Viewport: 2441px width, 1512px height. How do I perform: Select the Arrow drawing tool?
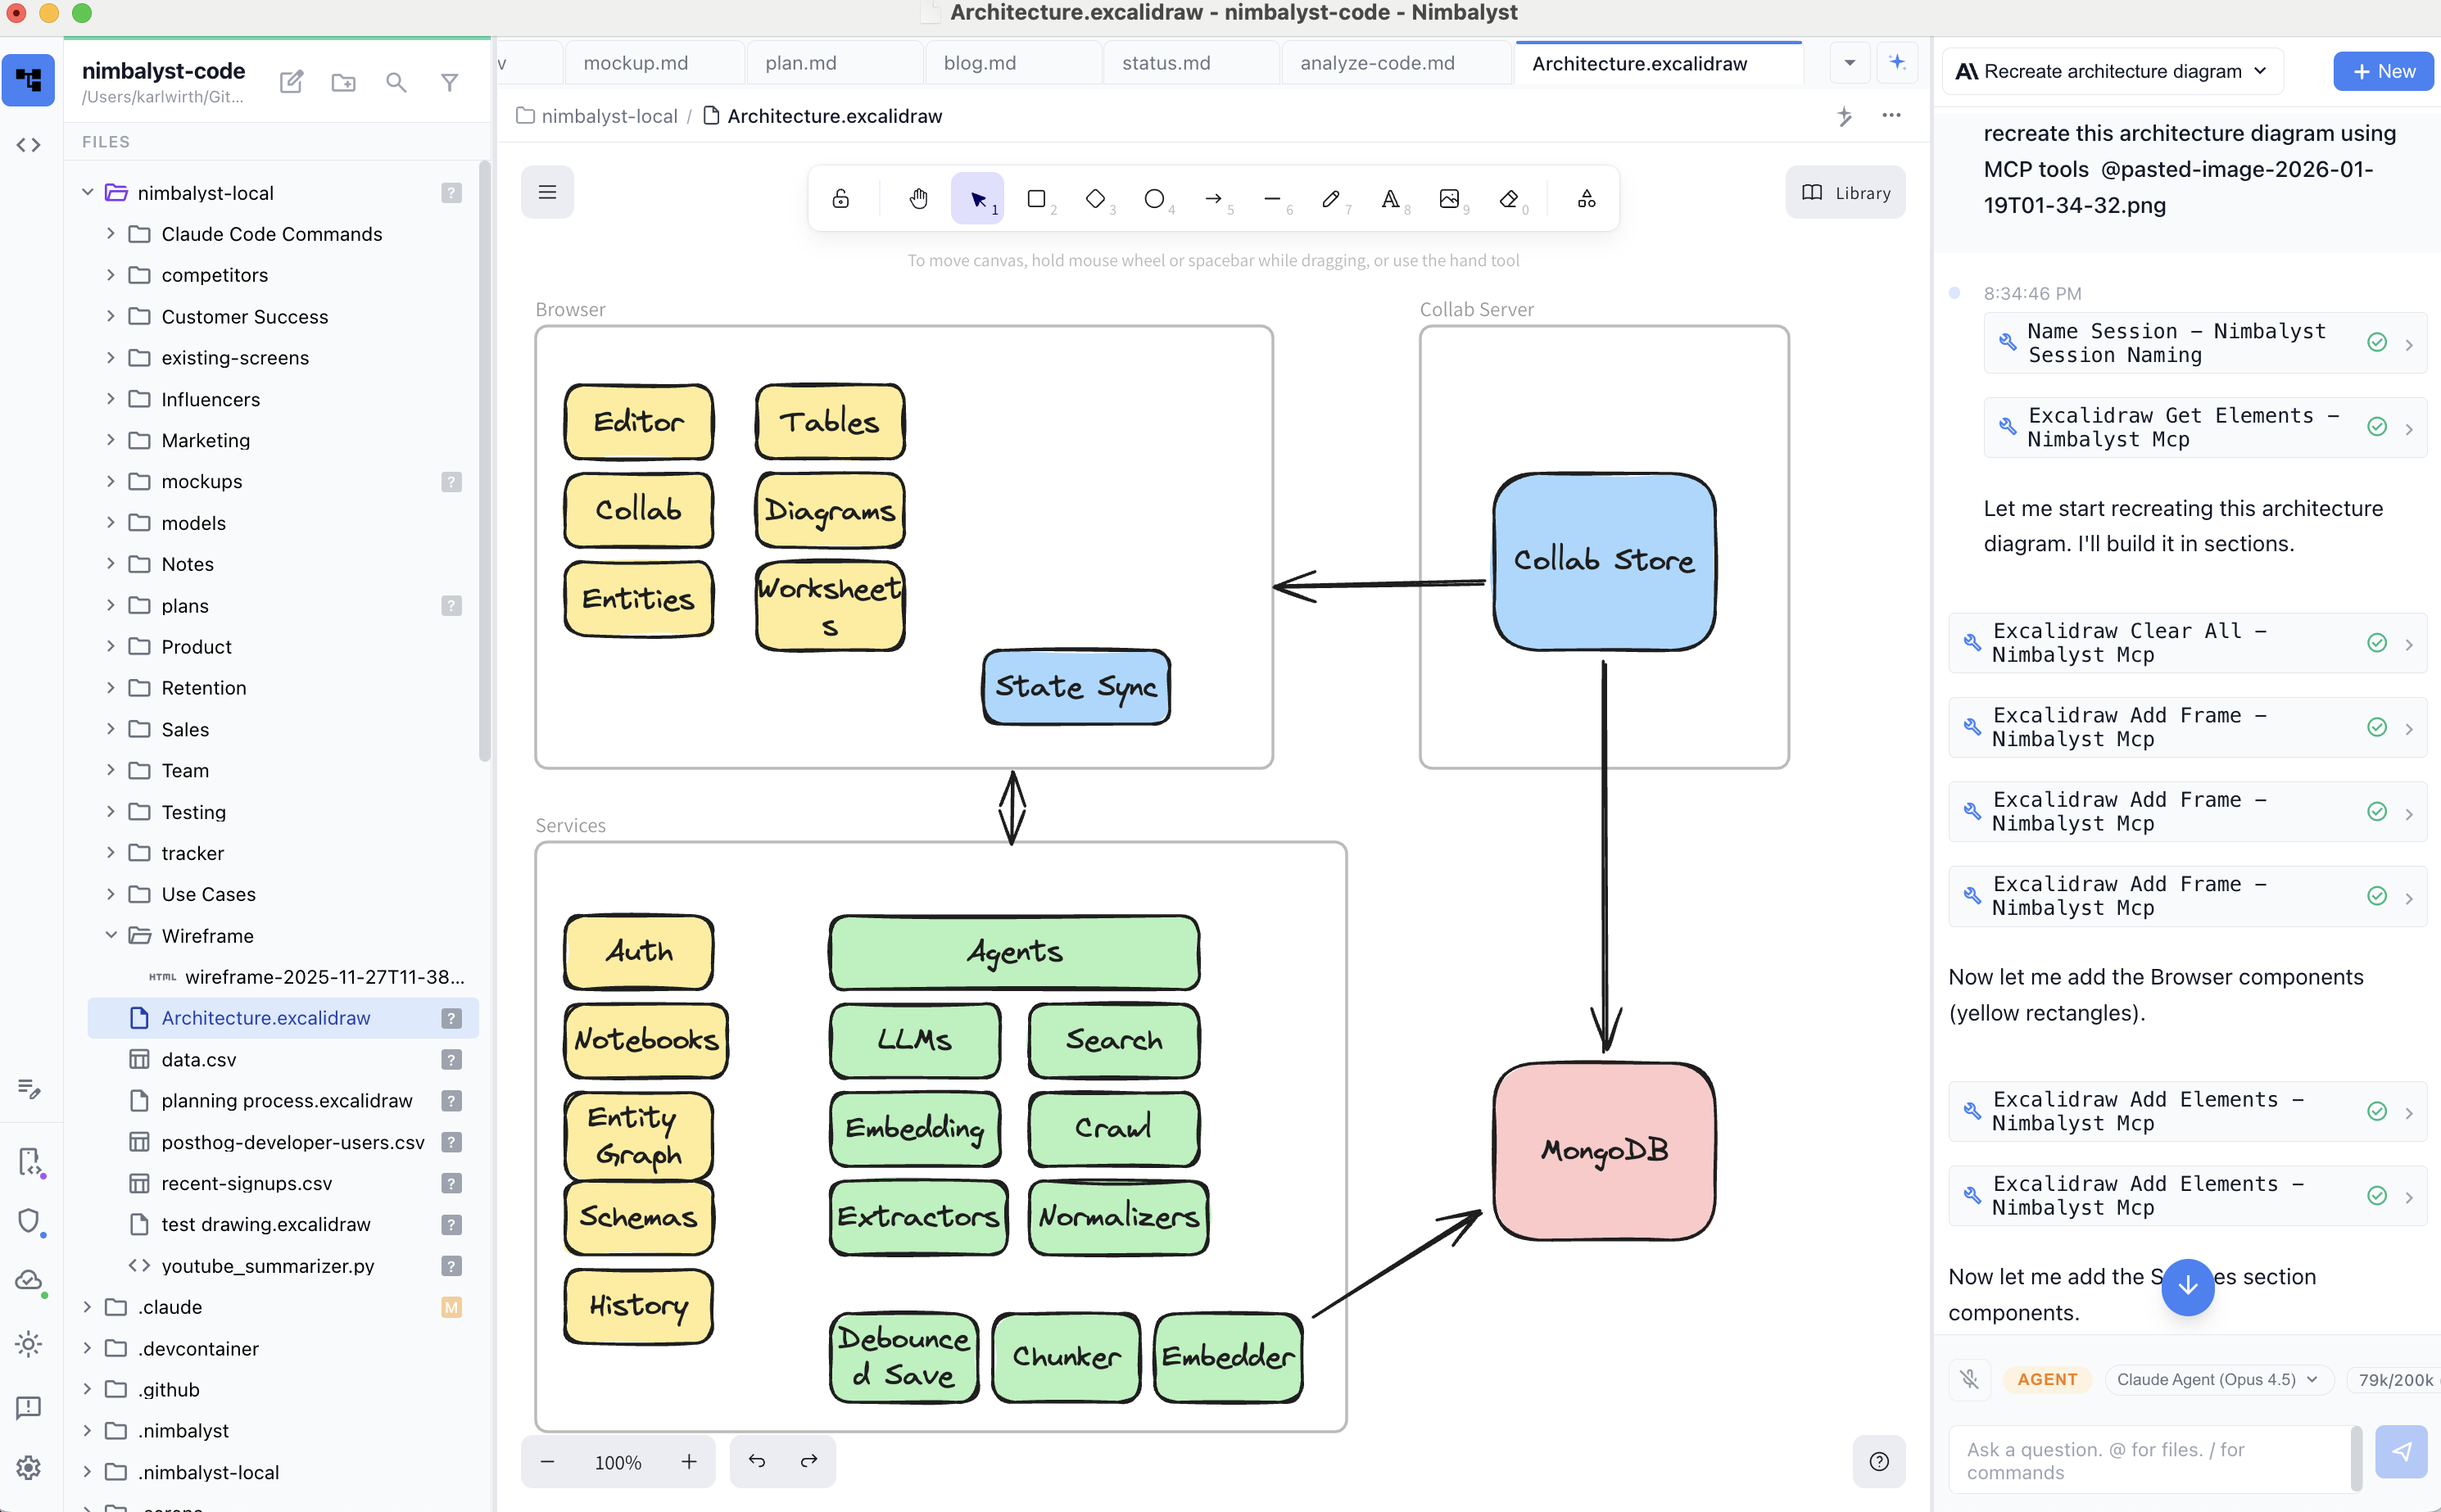coord(1212,198)
